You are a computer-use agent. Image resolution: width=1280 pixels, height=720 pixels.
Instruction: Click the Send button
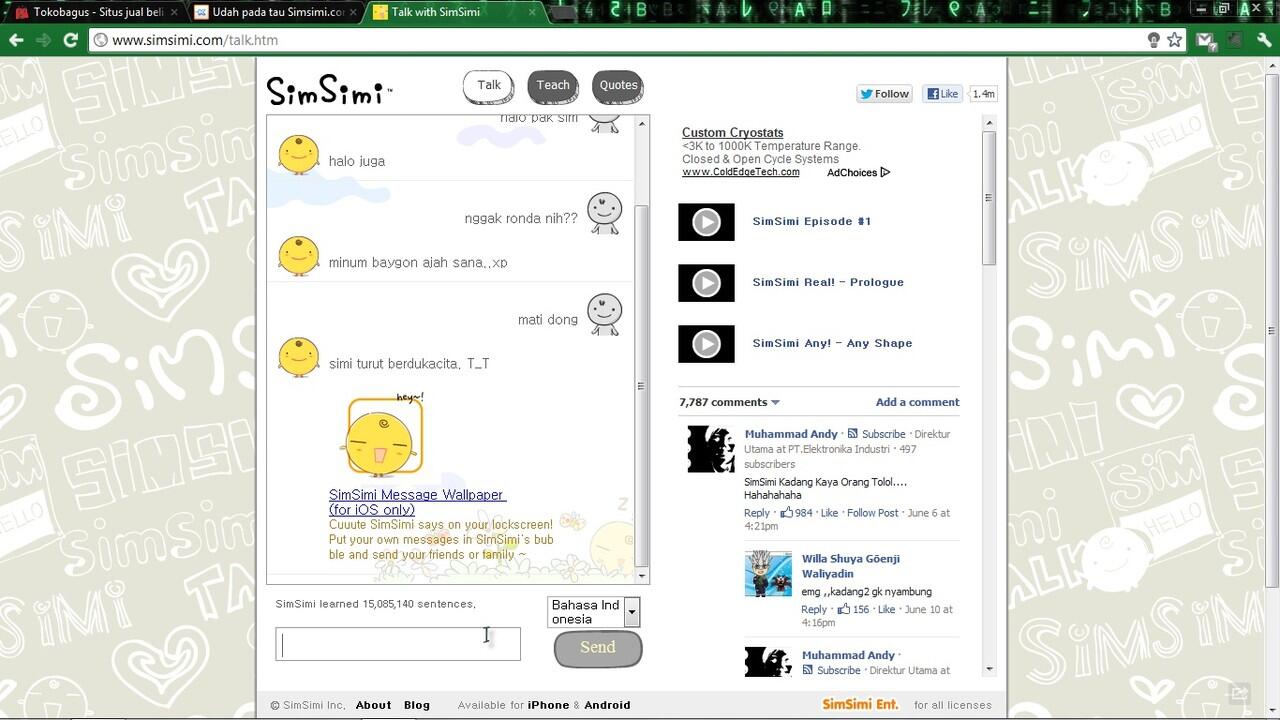click(598, 648)
